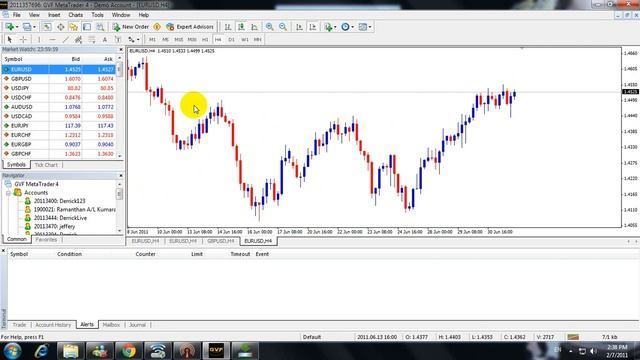Image resolution: width=640 pixels, height=360 pixels.
Task: Select the trendline drawing tool
Action: pyautogui.click(x=65, y=40)
